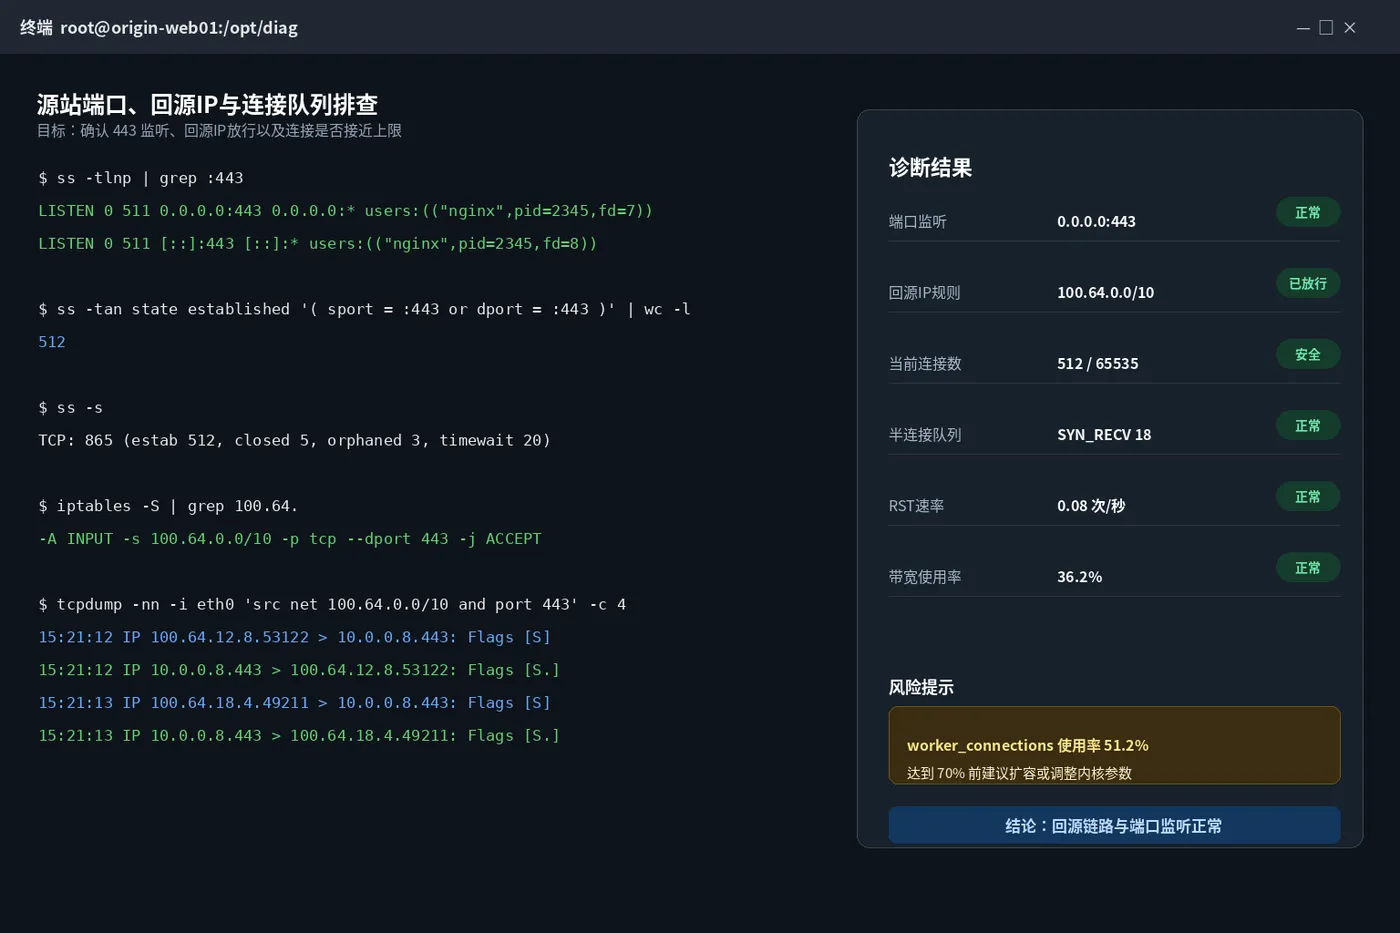Close the terminal window
Viewport: 1400px width, 933px height.
click(1350, 28)
